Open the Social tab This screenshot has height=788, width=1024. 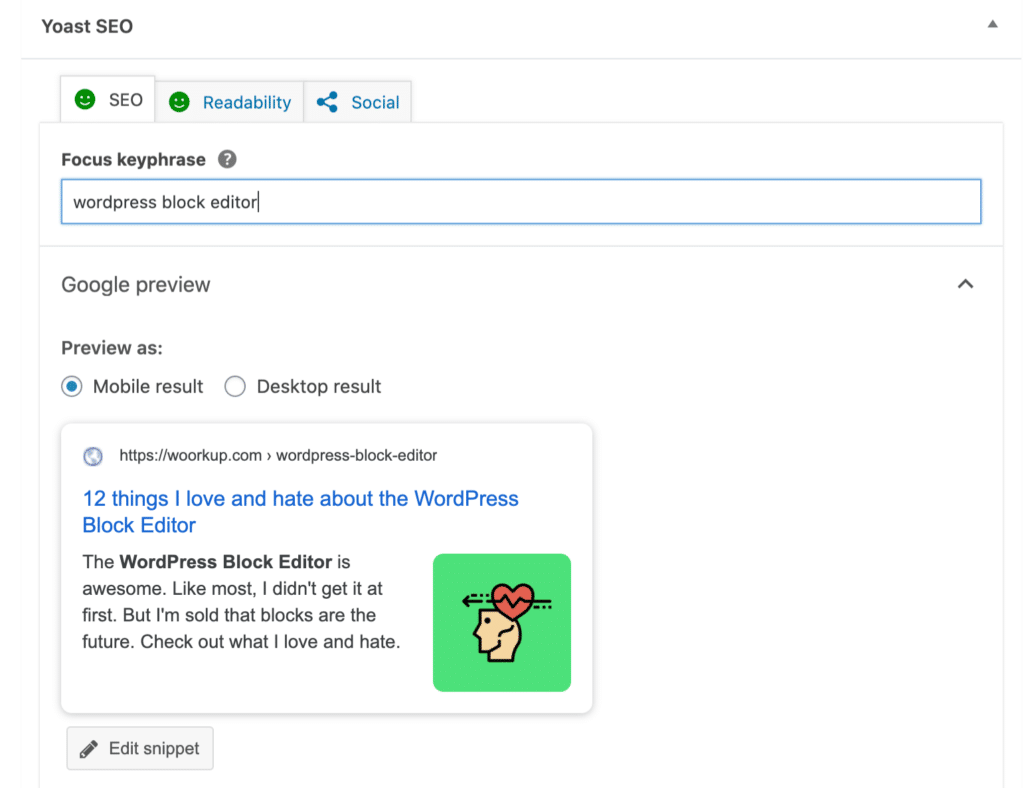pyautogui.click(x=358, y=102)
